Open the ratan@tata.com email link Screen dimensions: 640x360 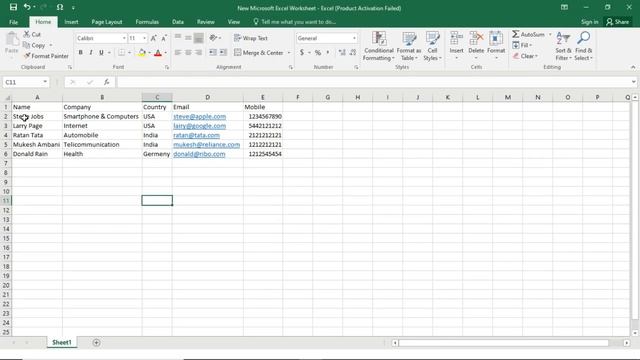pos(196,135)
